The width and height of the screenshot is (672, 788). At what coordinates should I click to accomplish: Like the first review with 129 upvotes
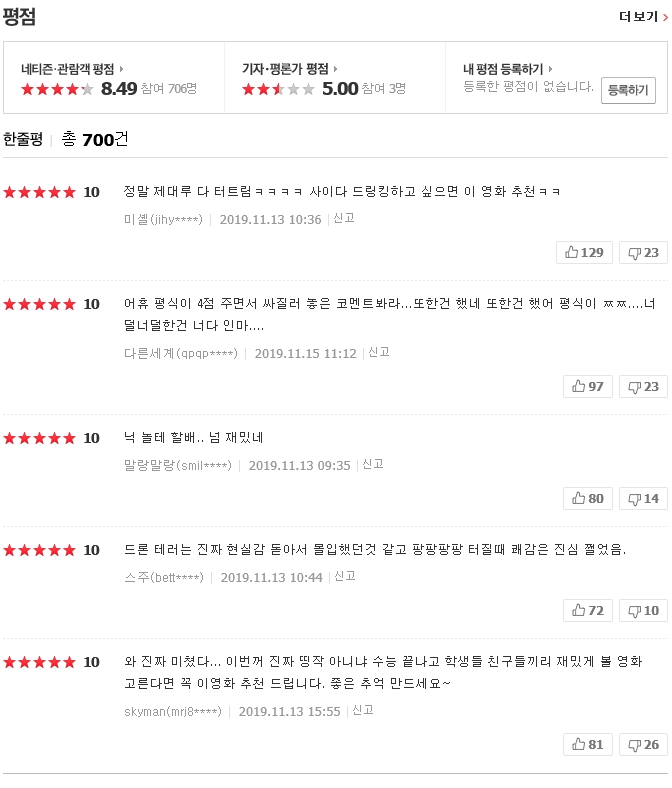click(x=585, y=252)
